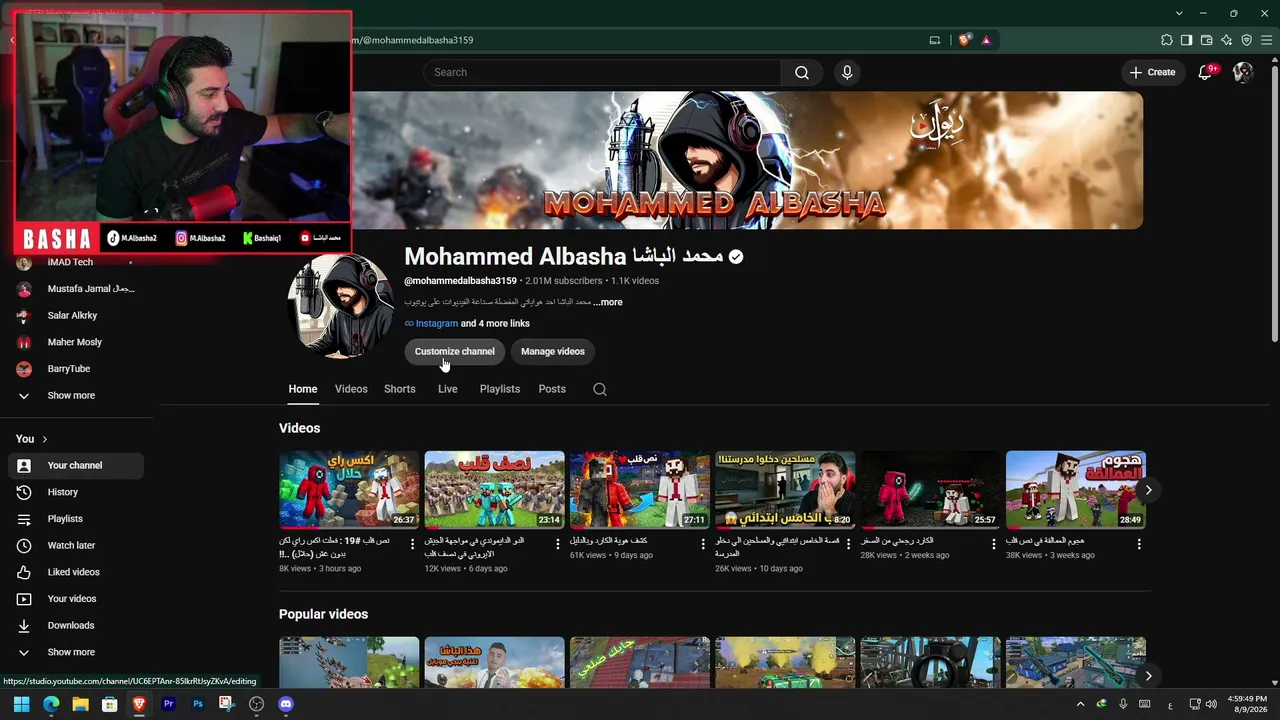Show next videos in Popular videos row
Image resolution: width=1280 pixels, height=720 pixels.
(x=1148, y=676)
